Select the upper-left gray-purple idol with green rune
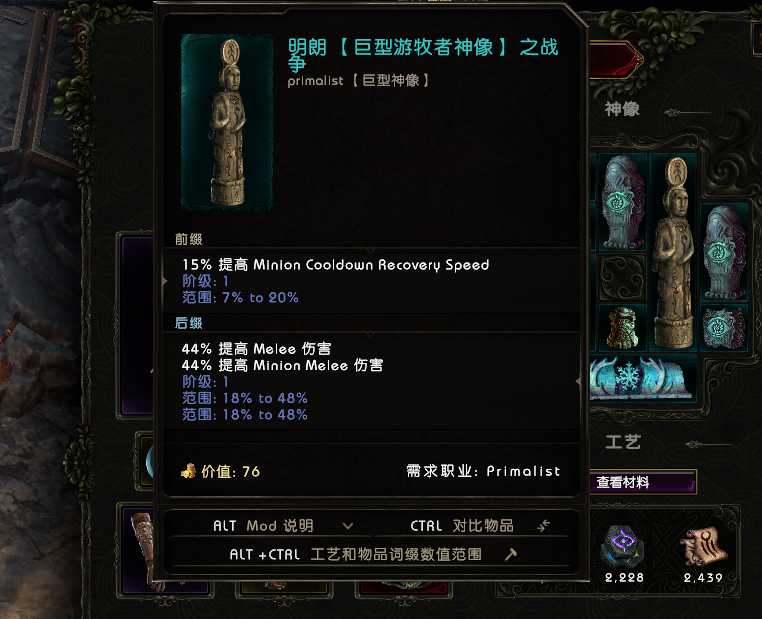The image size is (762, 619). pos(622,202)
